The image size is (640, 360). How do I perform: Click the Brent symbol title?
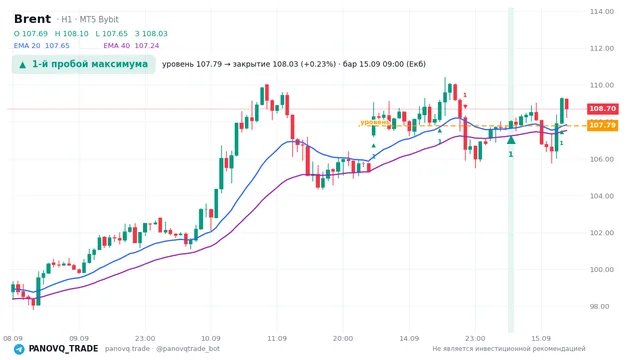[x=32, y=19]
